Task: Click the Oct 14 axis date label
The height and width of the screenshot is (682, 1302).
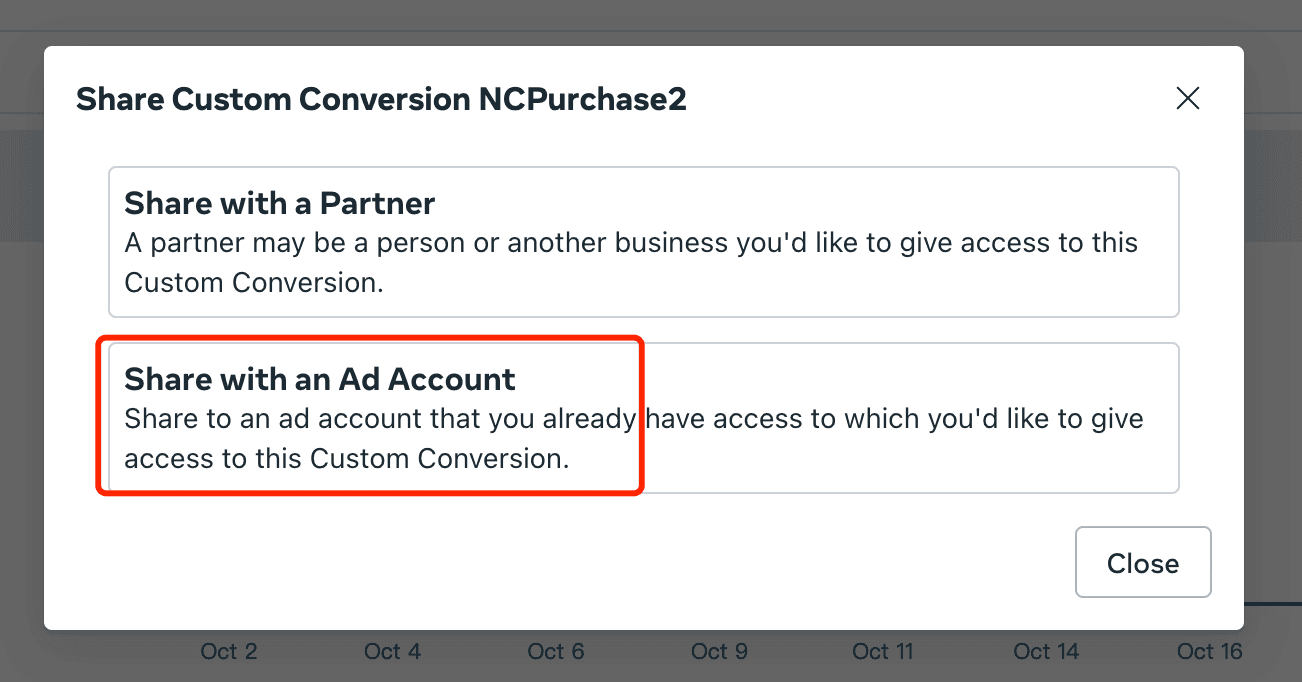Action: pyautogui.click(x=1046, y=652)
